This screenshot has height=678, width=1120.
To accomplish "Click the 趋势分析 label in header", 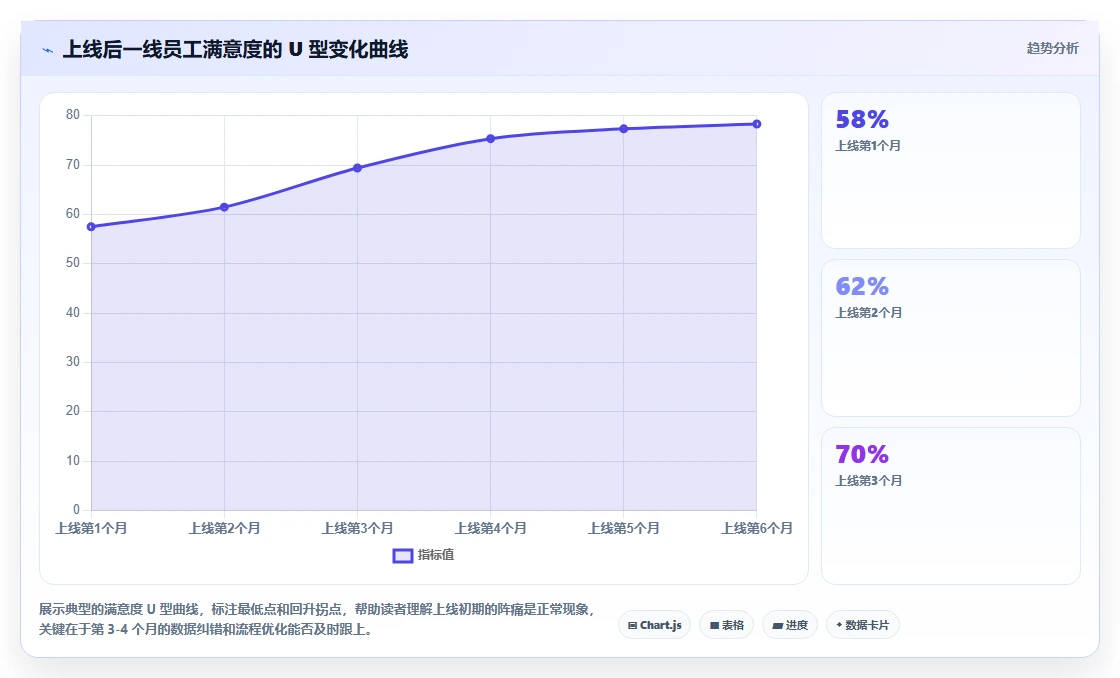I will 1052,48.
